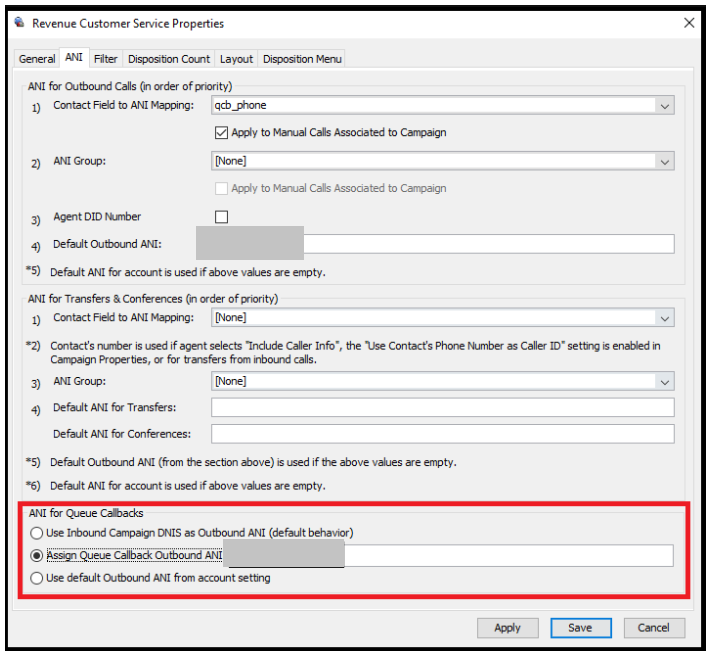Click the Default ANI for Conferences field
711x656 pixels.
pyautogui.click(x=443, y=434)
